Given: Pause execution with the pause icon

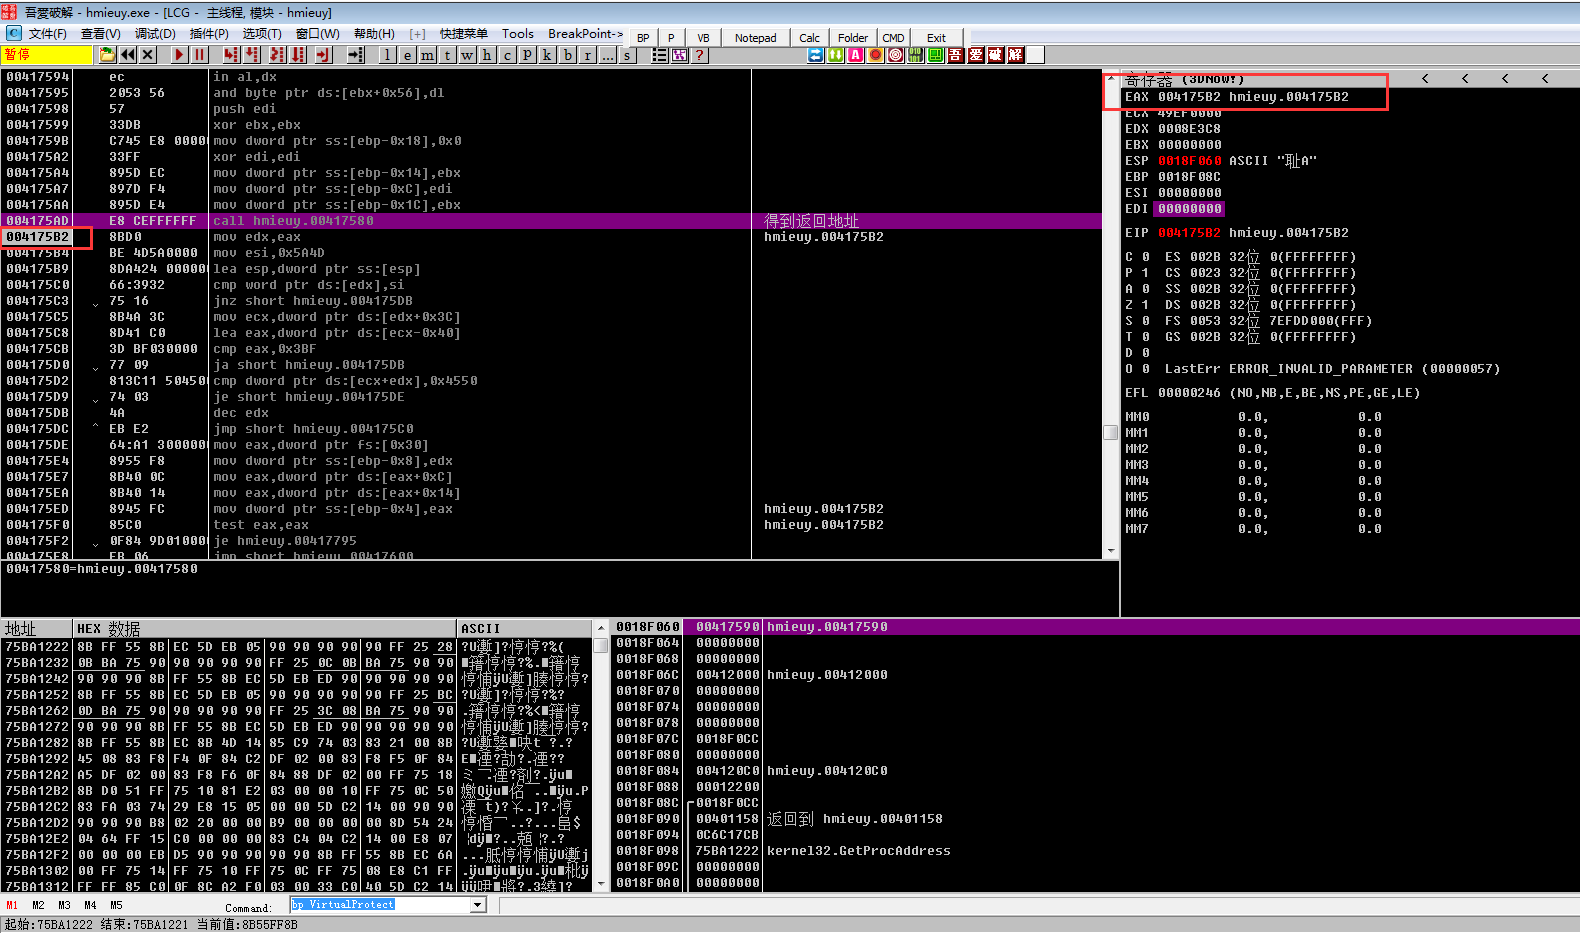Looking at the screenshot, I should [199, 55].
